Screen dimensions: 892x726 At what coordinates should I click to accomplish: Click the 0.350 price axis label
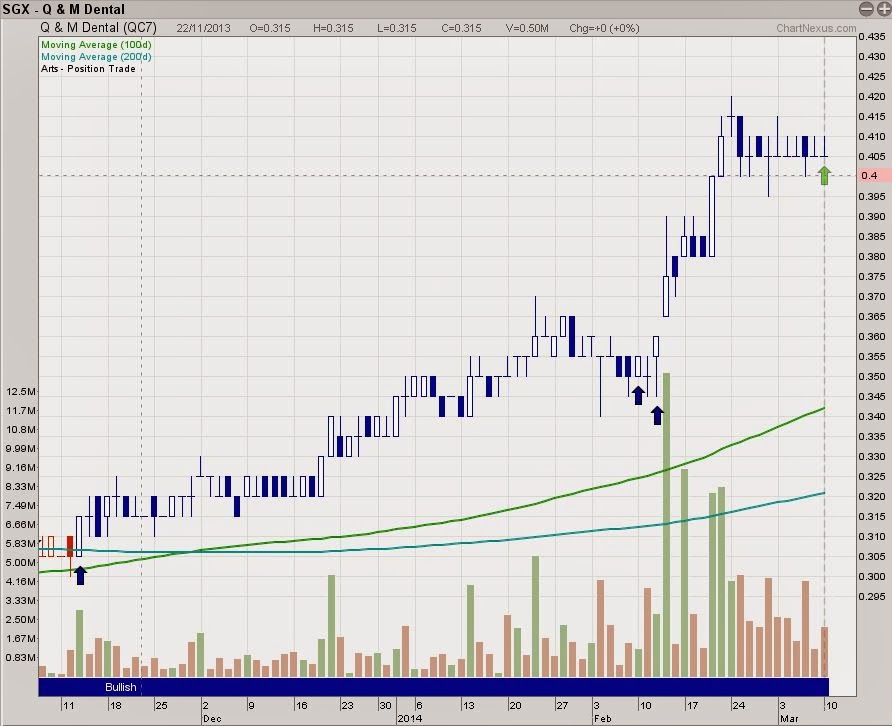coord(872,376)
